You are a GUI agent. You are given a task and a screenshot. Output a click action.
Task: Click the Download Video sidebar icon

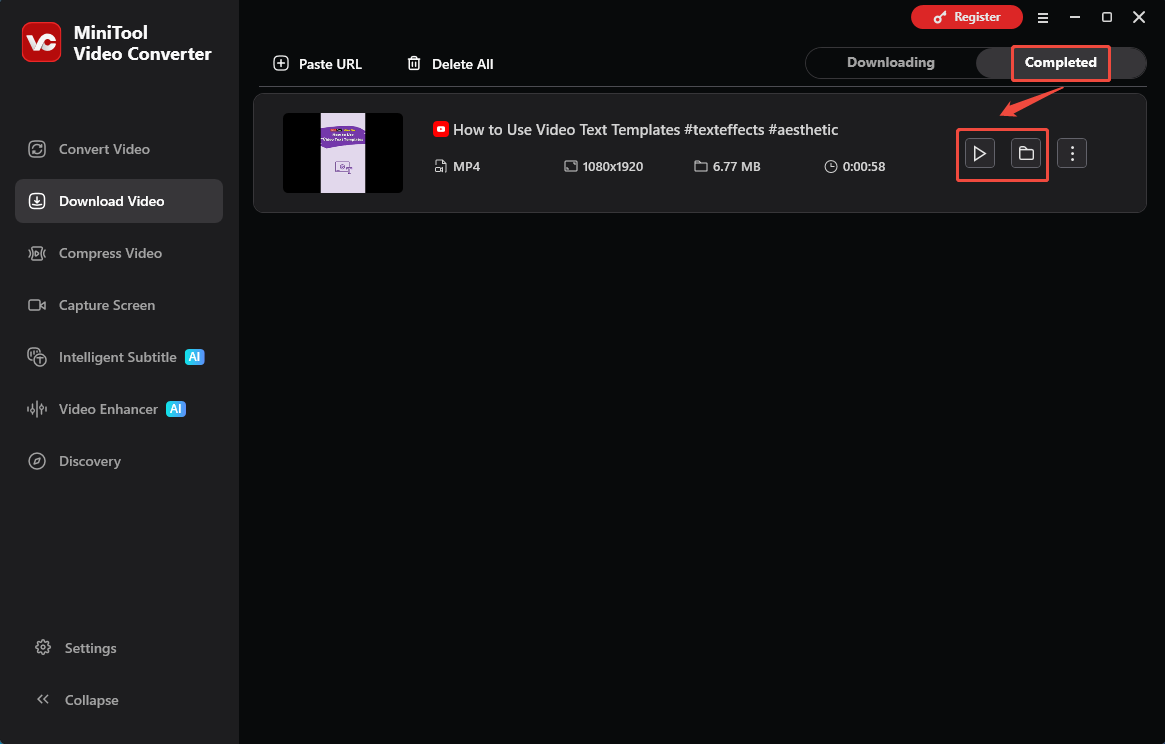coord(37,201)
